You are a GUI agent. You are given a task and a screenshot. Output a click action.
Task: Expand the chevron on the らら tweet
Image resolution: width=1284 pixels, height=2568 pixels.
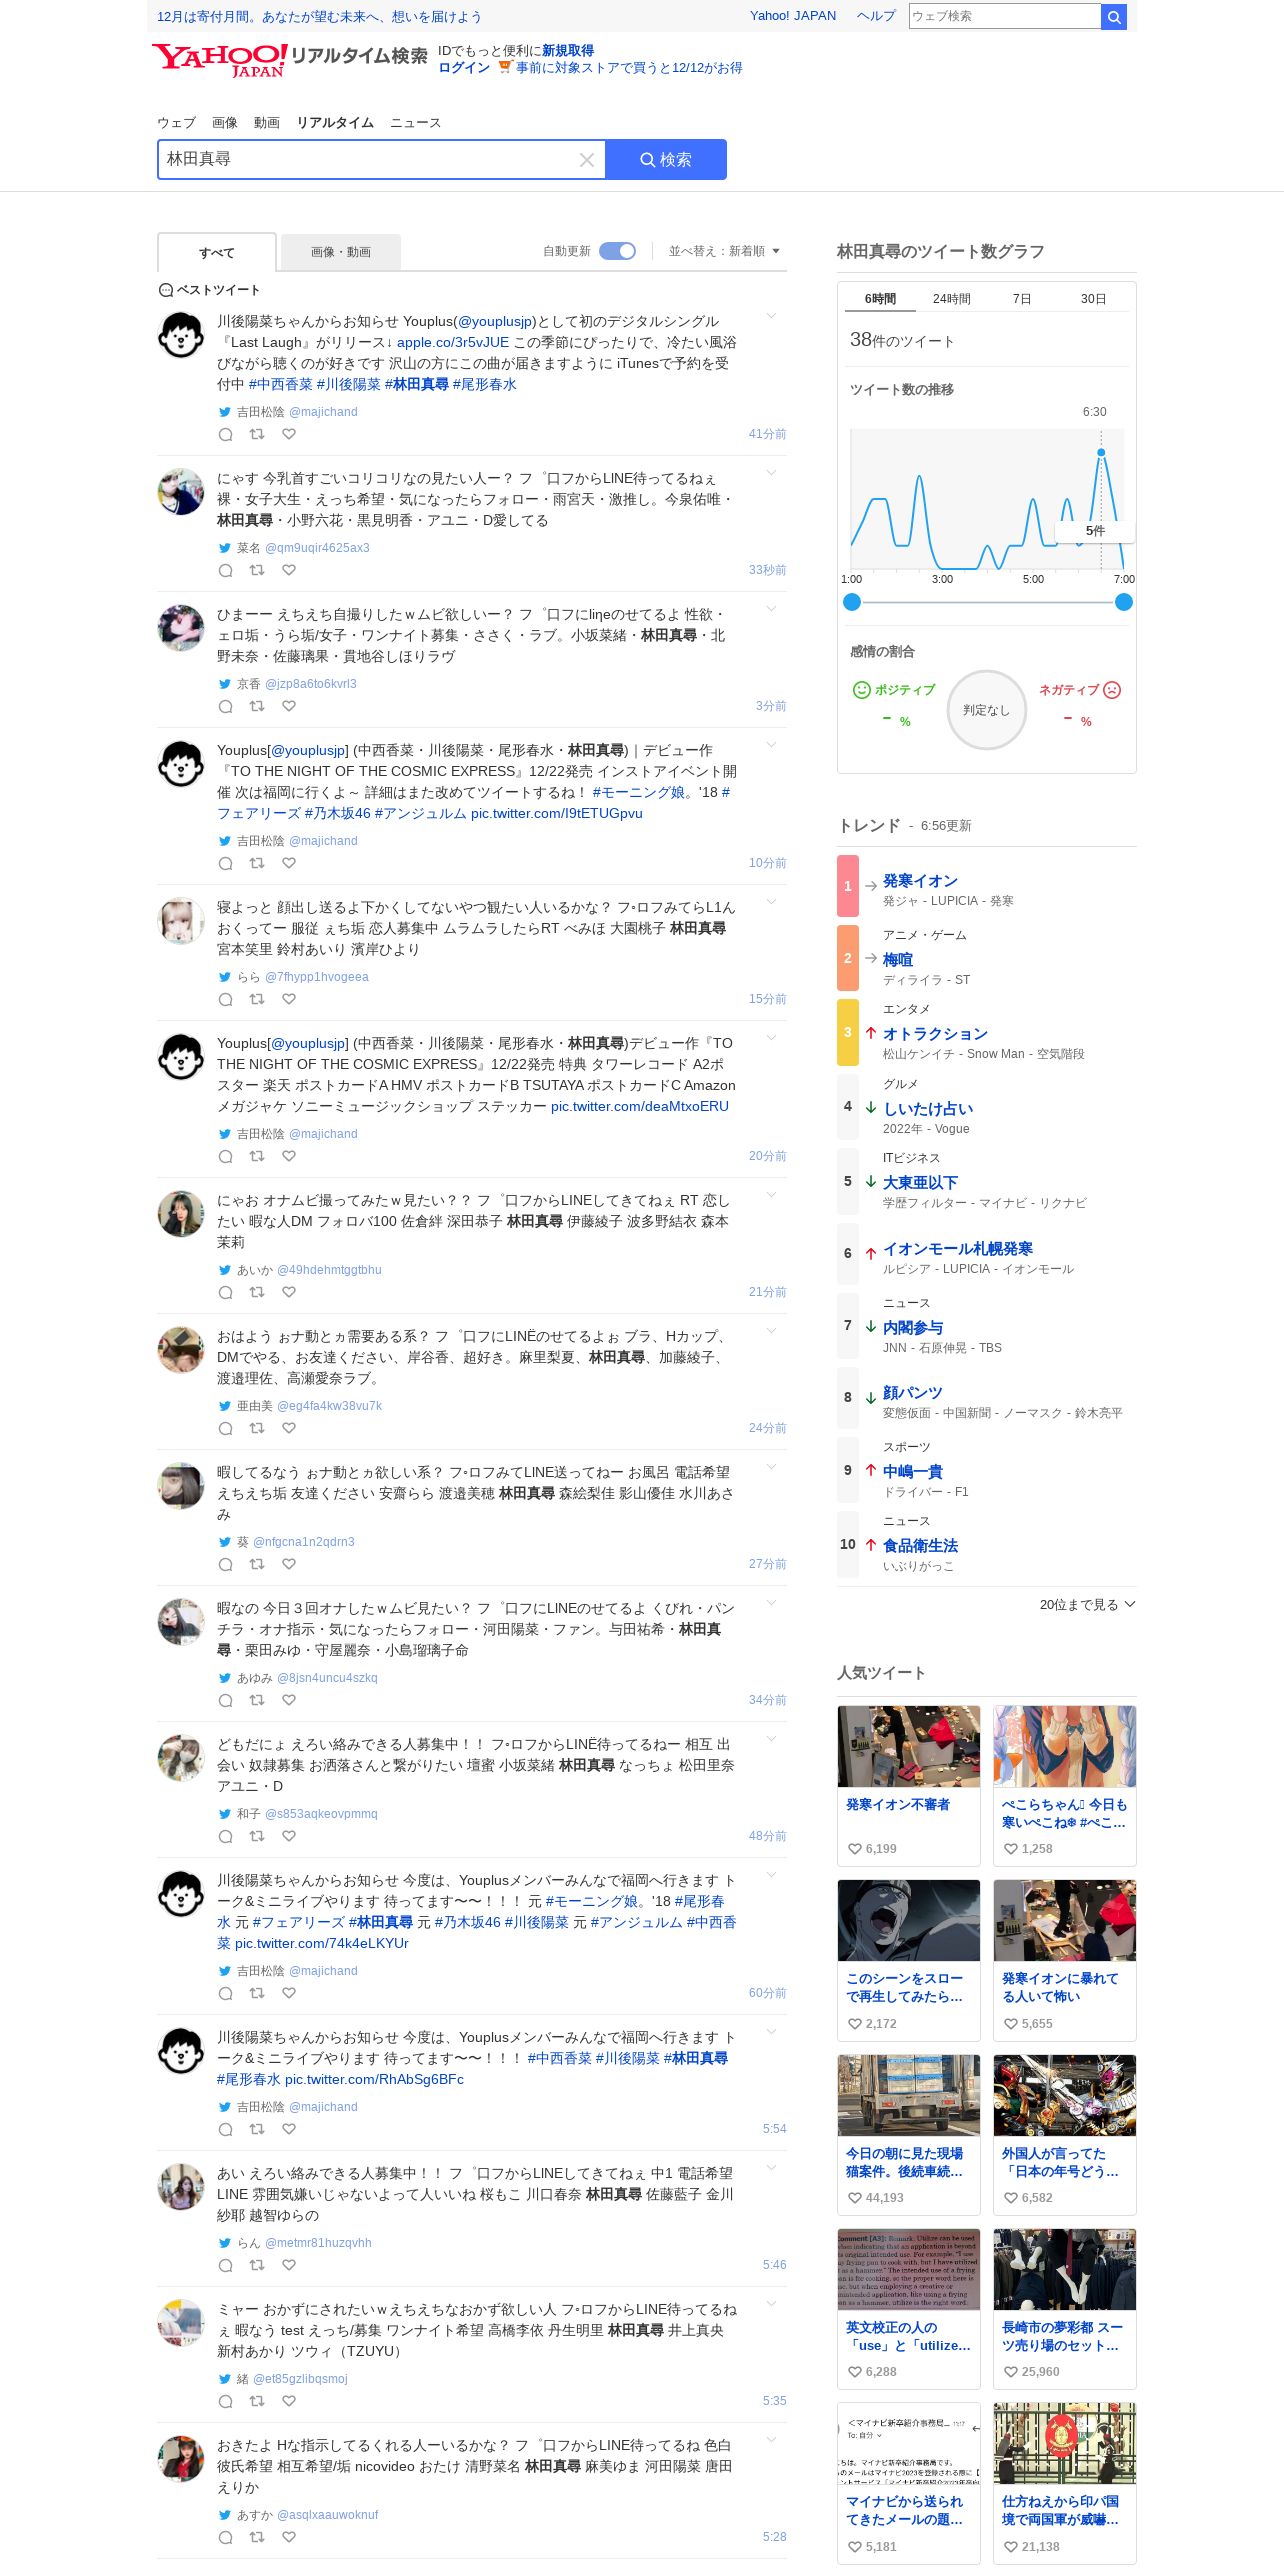(771, 903)
